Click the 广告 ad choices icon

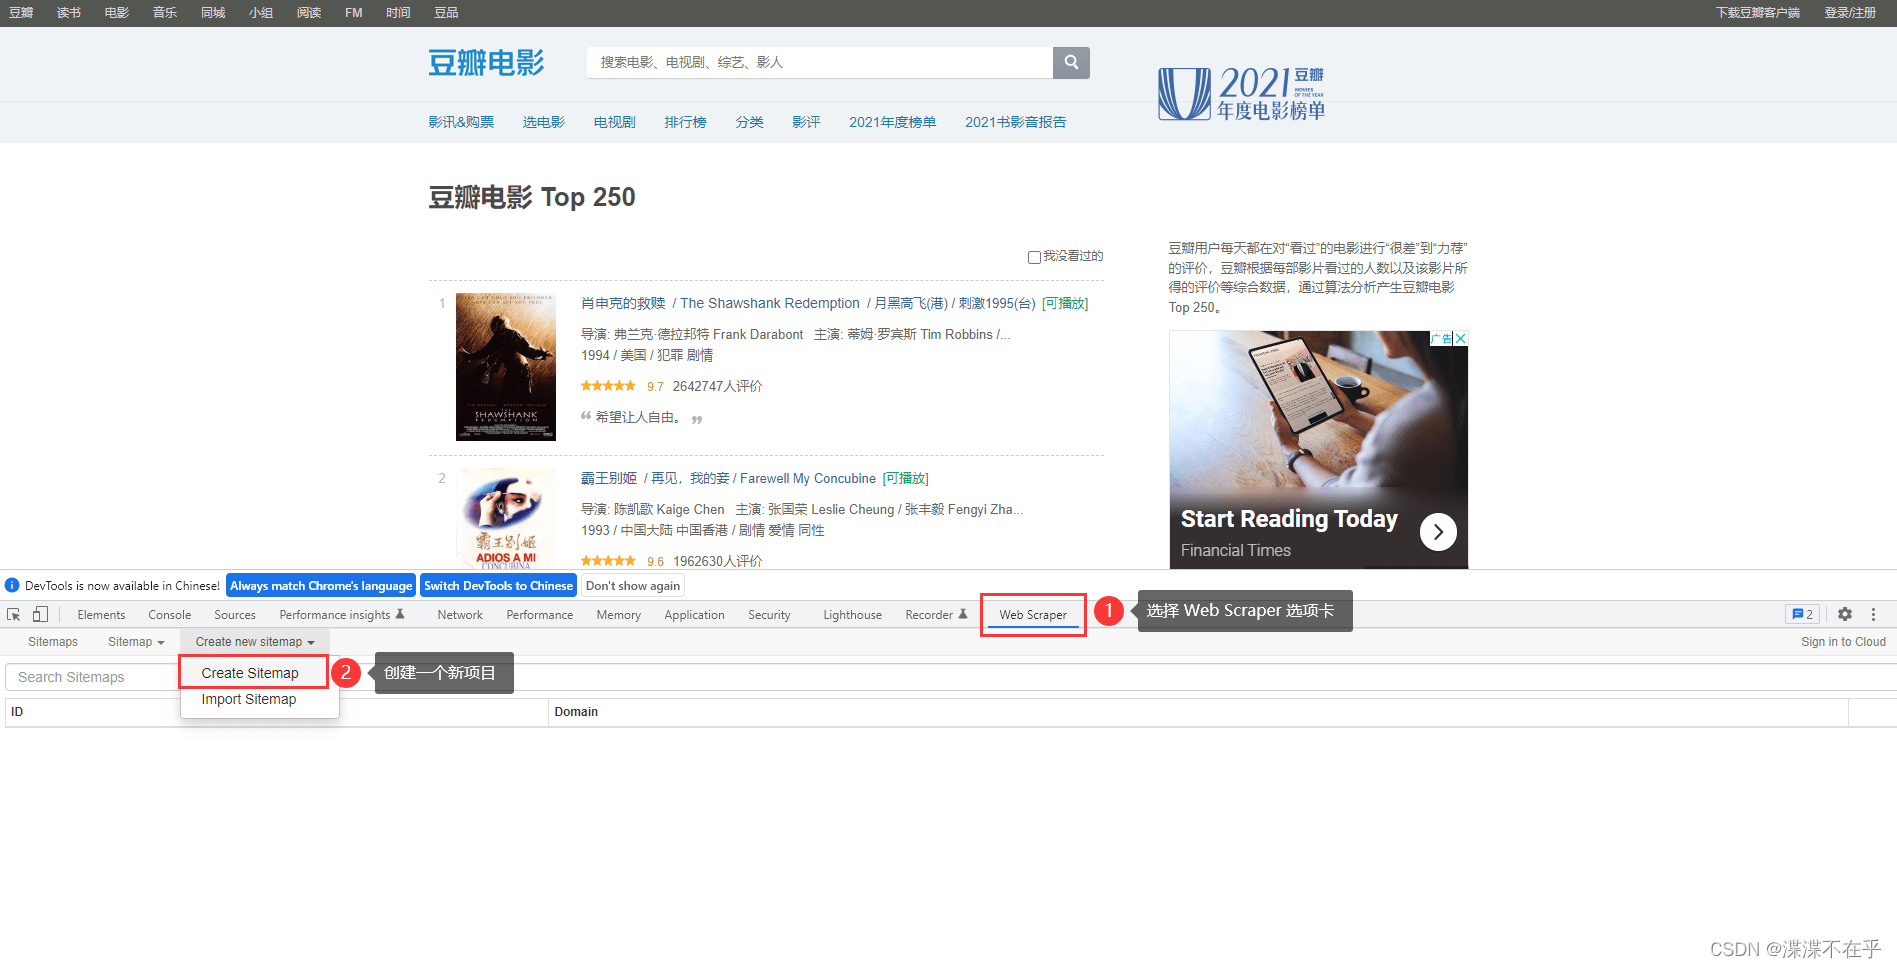(1441, 339)
